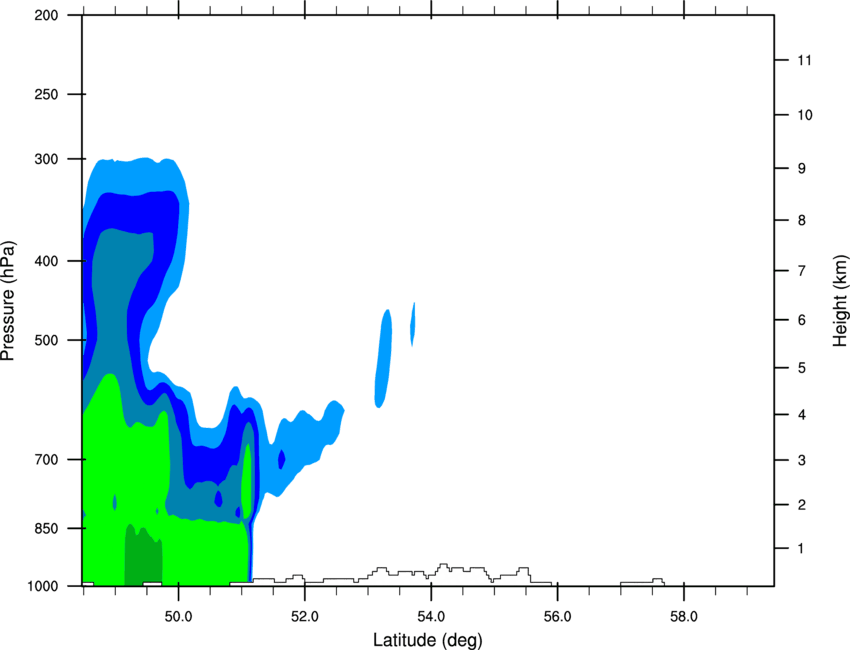Pick the 9 km height label
The image size is (850, 650).
(802, 169)
